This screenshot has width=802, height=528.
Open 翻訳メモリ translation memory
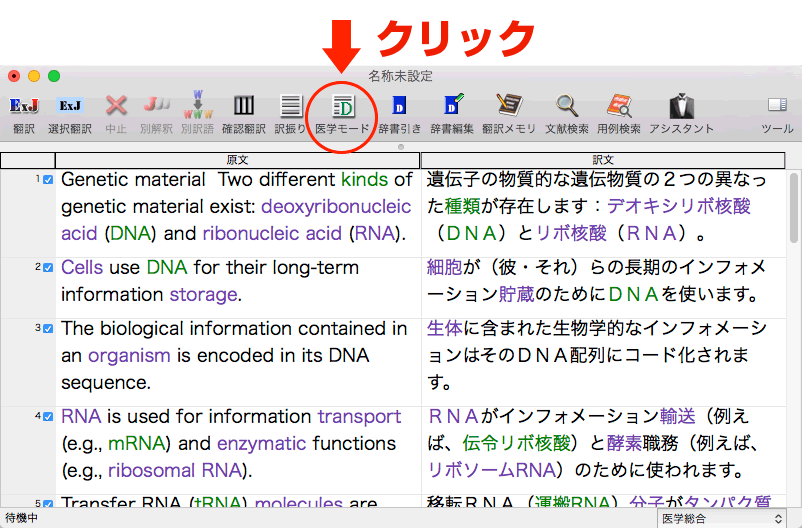pyautogui.click(x=509, y=105)
